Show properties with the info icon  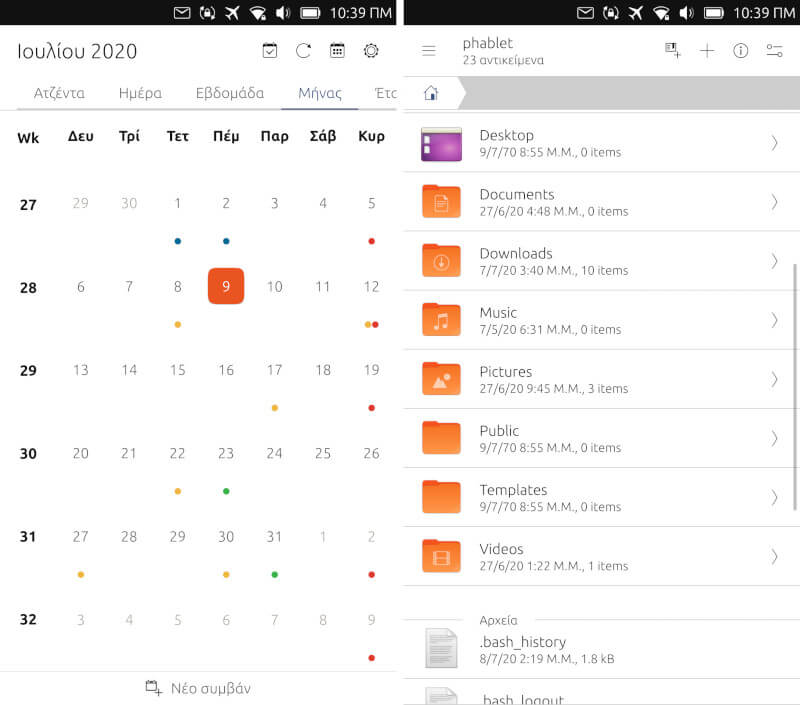[740, 51]
